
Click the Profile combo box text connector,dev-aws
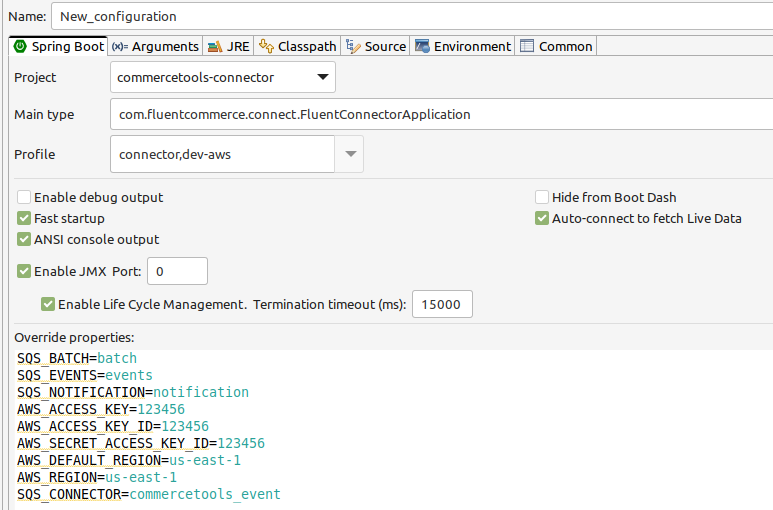click(220, 154)
